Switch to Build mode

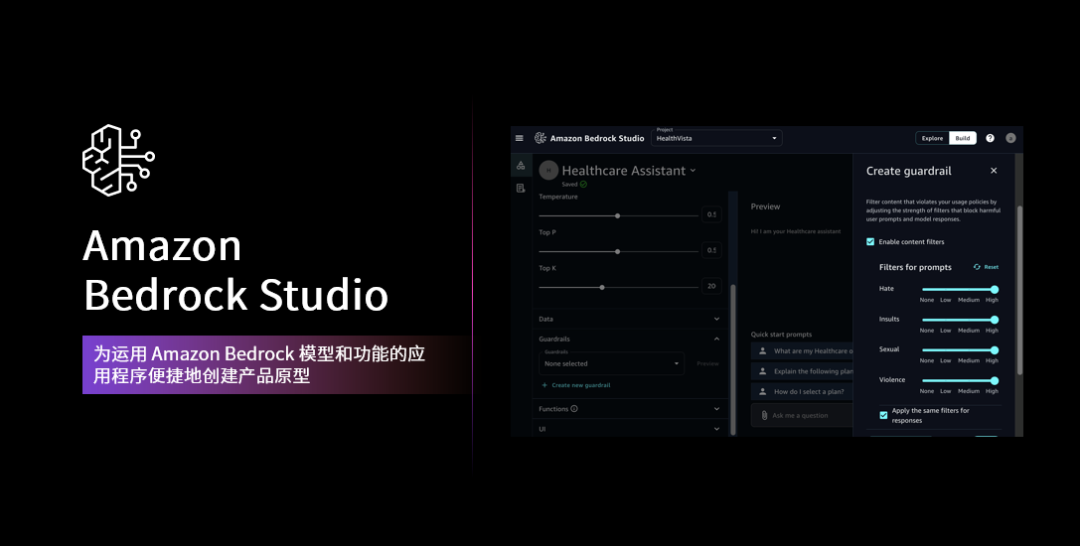click(962, 138)
